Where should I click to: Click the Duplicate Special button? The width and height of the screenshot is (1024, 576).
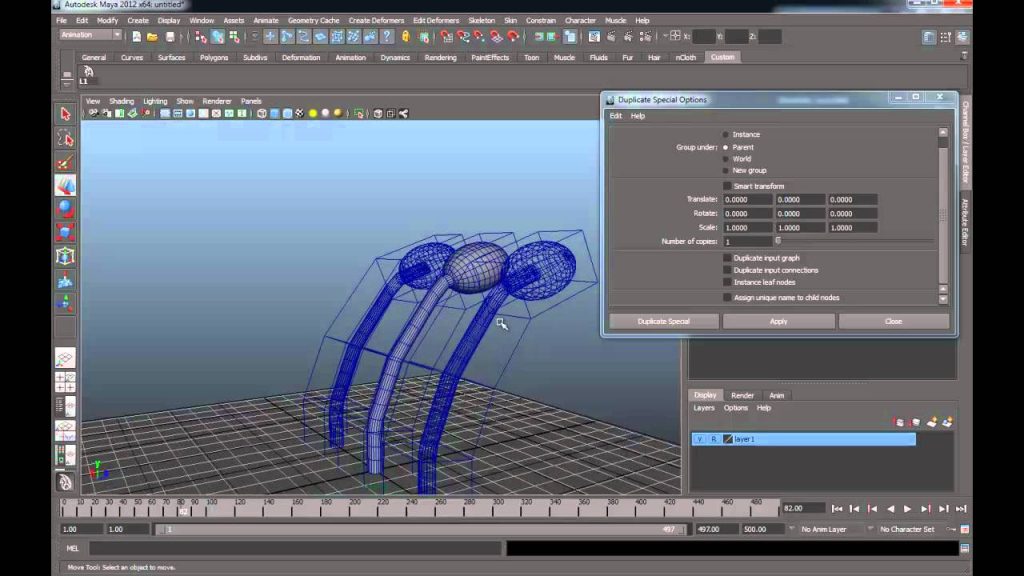point(664,321)
